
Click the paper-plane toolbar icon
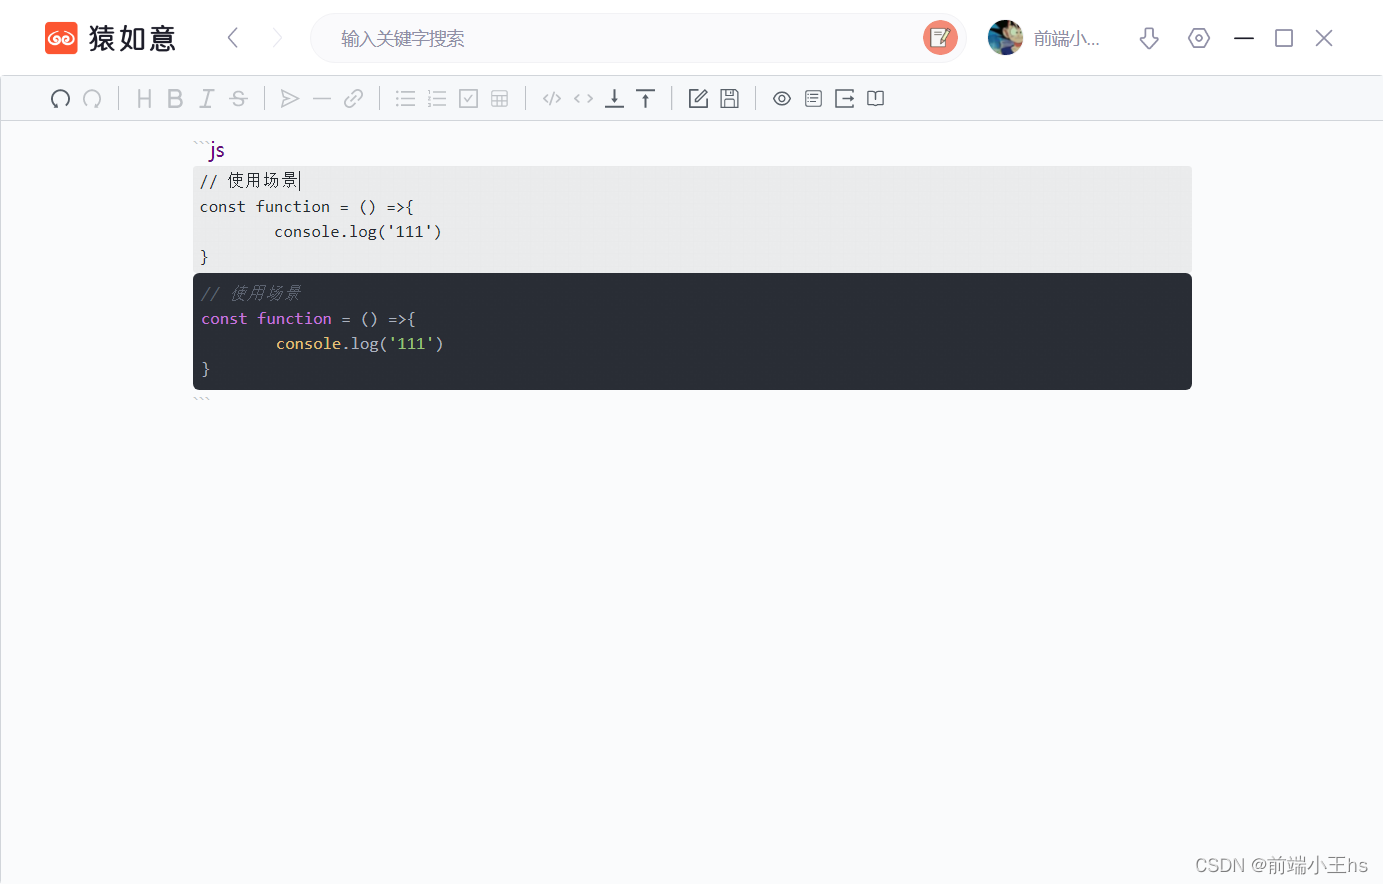[x=290, y=98]
